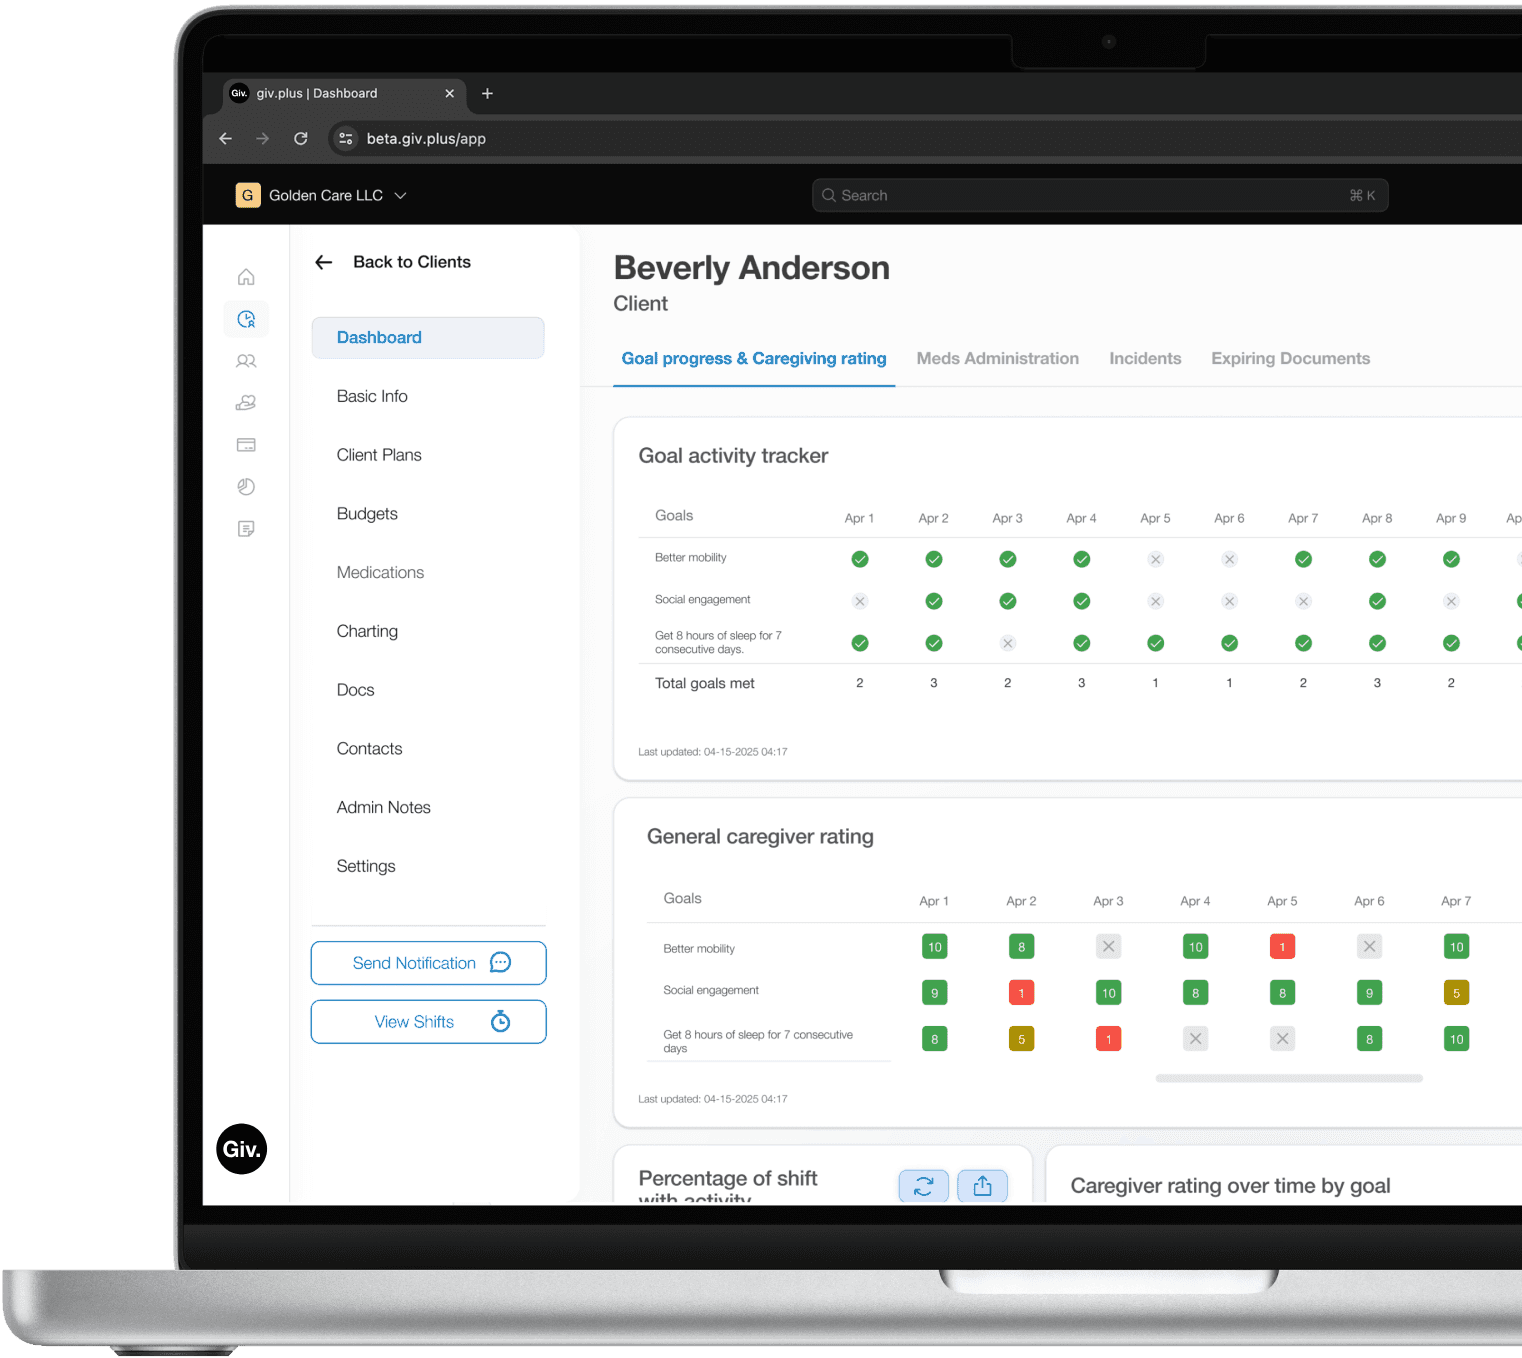Screen dimensions: 1522x1358
Task: Click the caregiver rating horizontal scrollbar
Action: point(1289,1078)
